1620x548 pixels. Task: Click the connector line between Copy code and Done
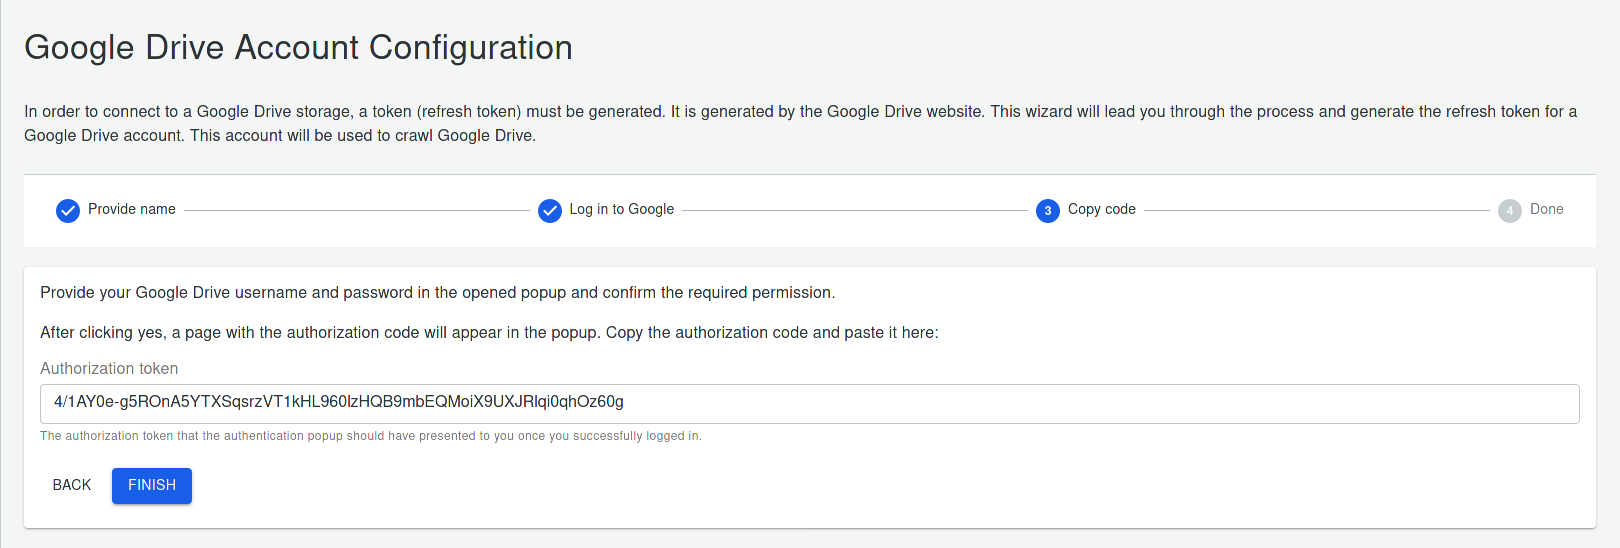[x=1316, y=210]
